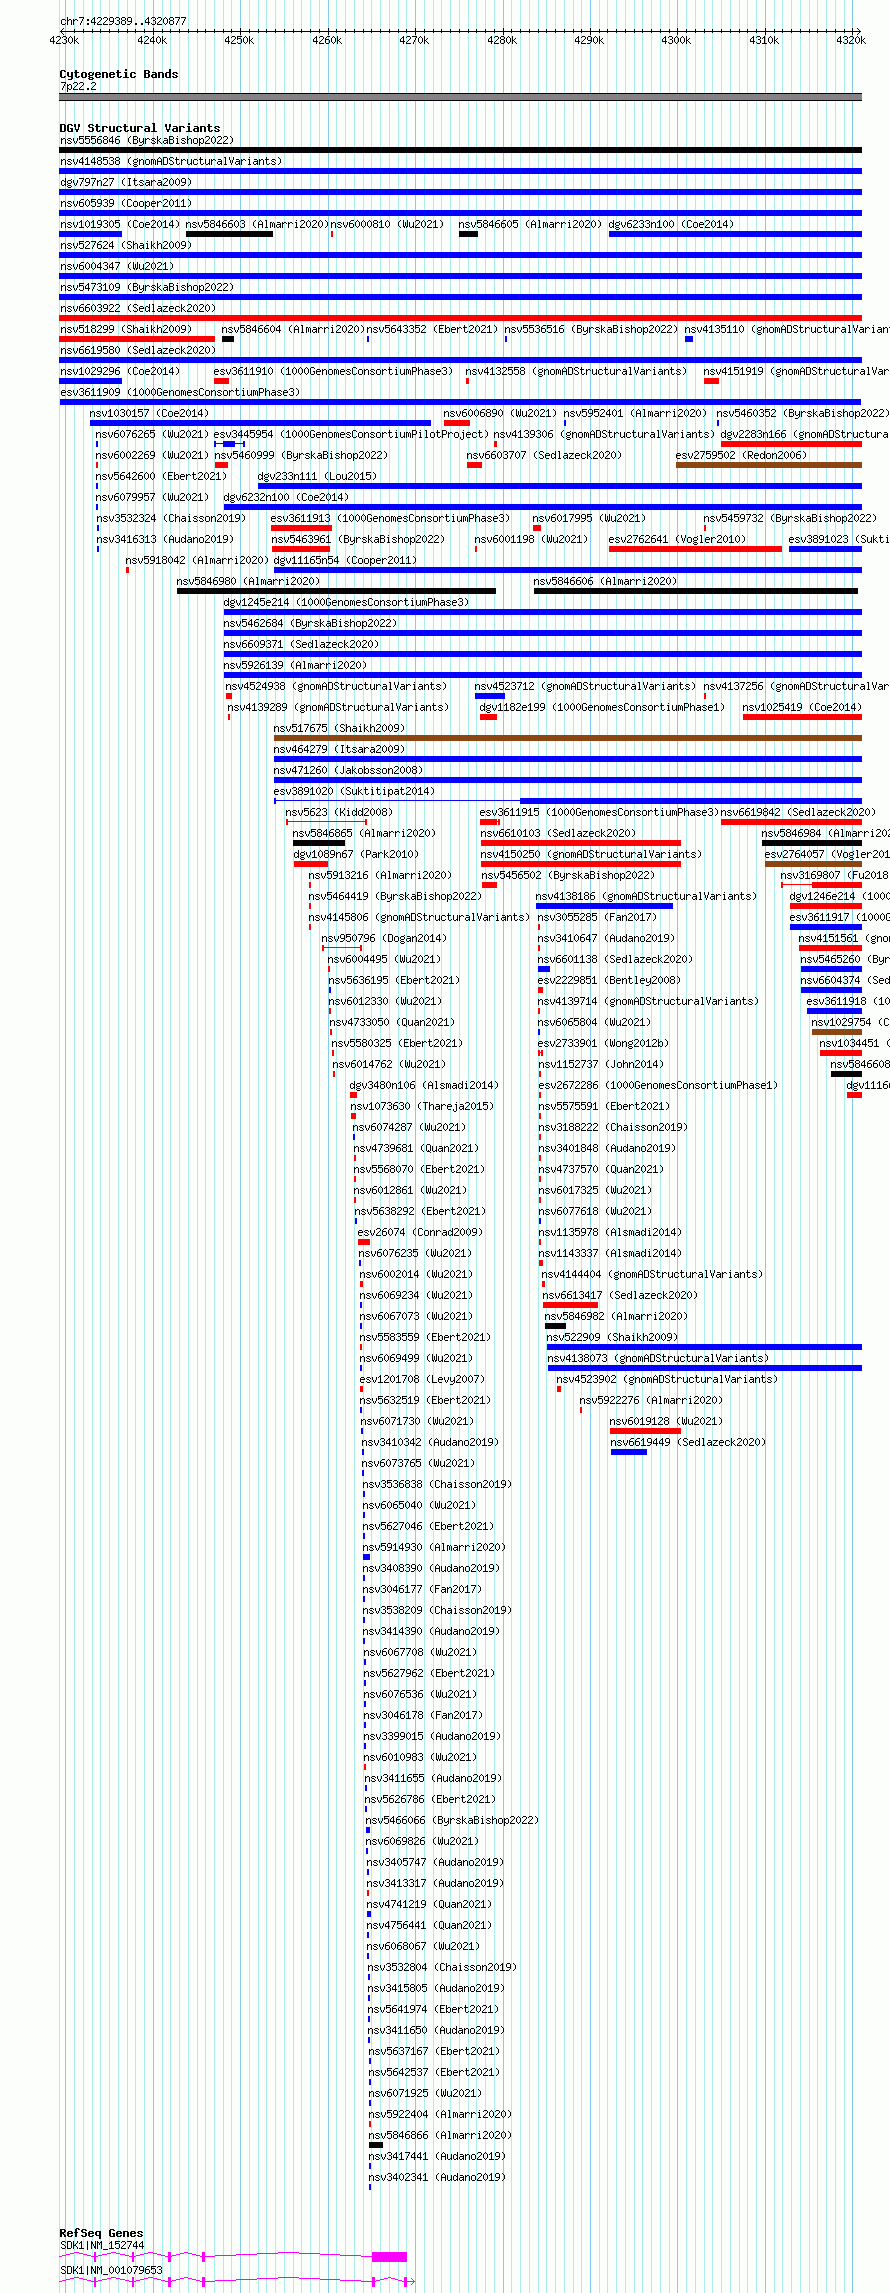This screenshot has width=890, height=2293.
Task: Select variant nsv6609371 (Sedlazeck2020)
Action: click(x=302, y=645)
